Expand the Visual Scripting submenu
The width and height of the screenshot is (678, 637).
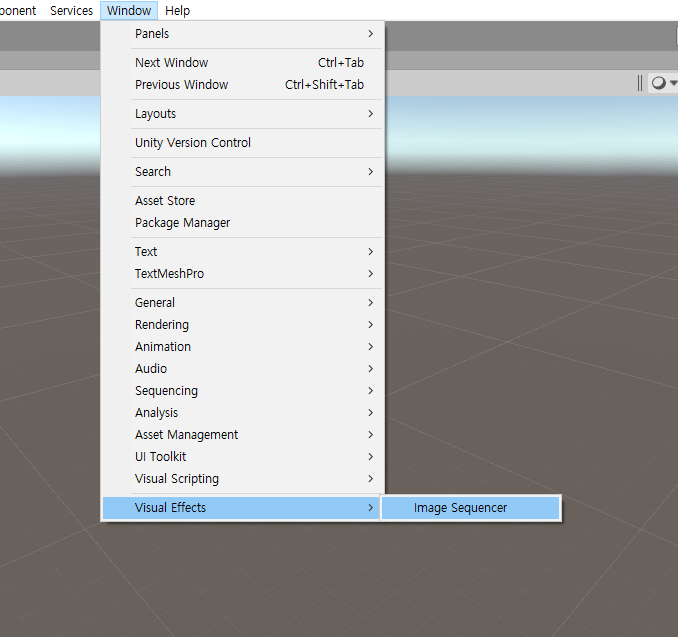pyautogui.click(x=243, y=479)
